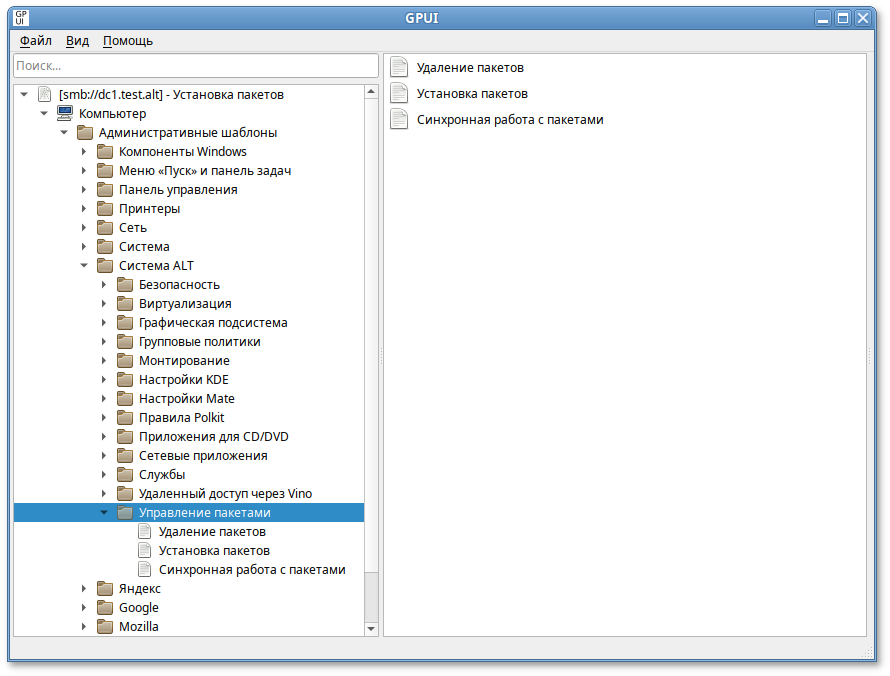
Task: Select Установка пакетов in the tree
Action: (213, 551)
